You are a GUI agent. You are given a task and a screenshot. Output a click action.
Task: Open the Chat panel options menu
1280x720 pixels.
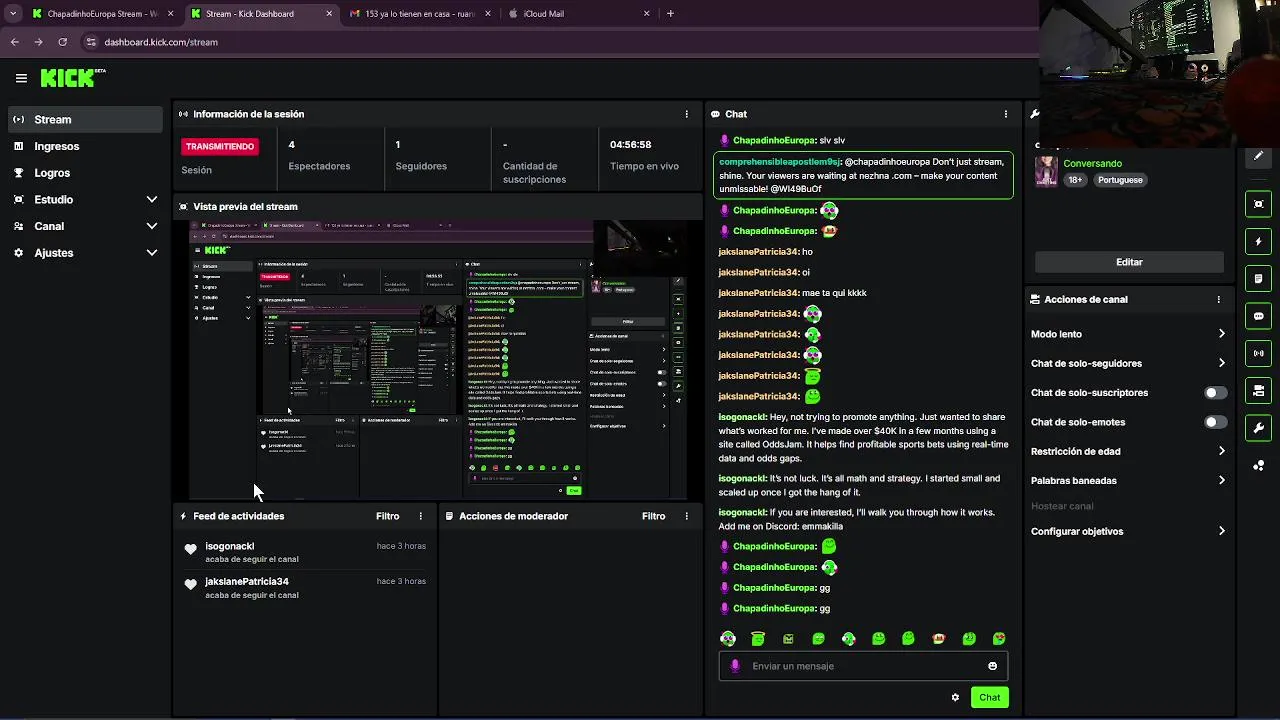1006,114
